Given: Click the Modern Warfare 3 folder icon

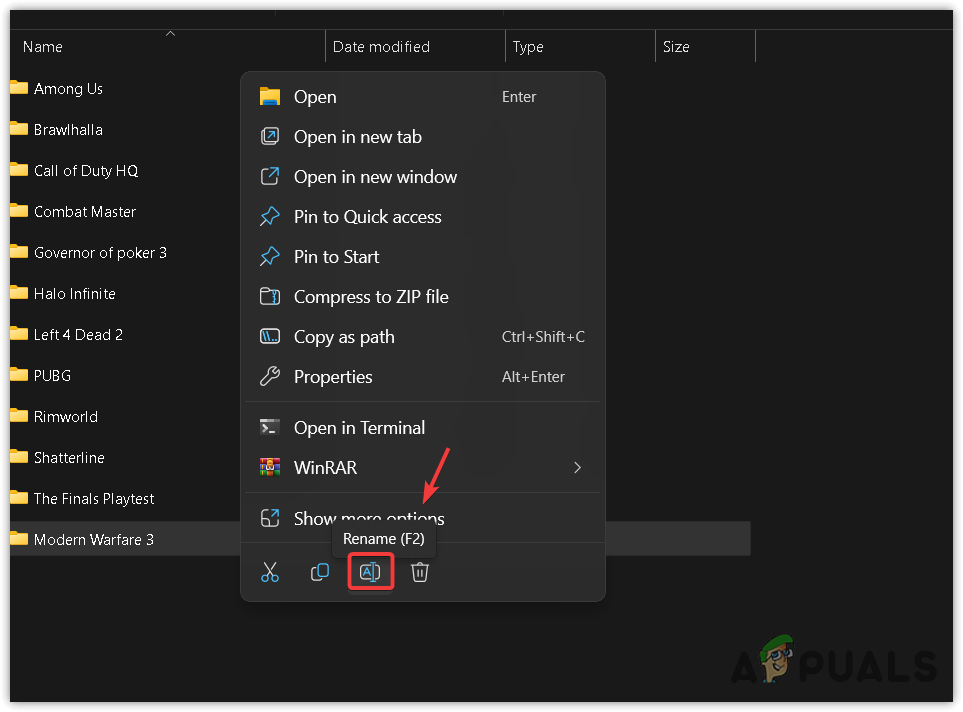Looking at the screenshot, I should (19, 539).
